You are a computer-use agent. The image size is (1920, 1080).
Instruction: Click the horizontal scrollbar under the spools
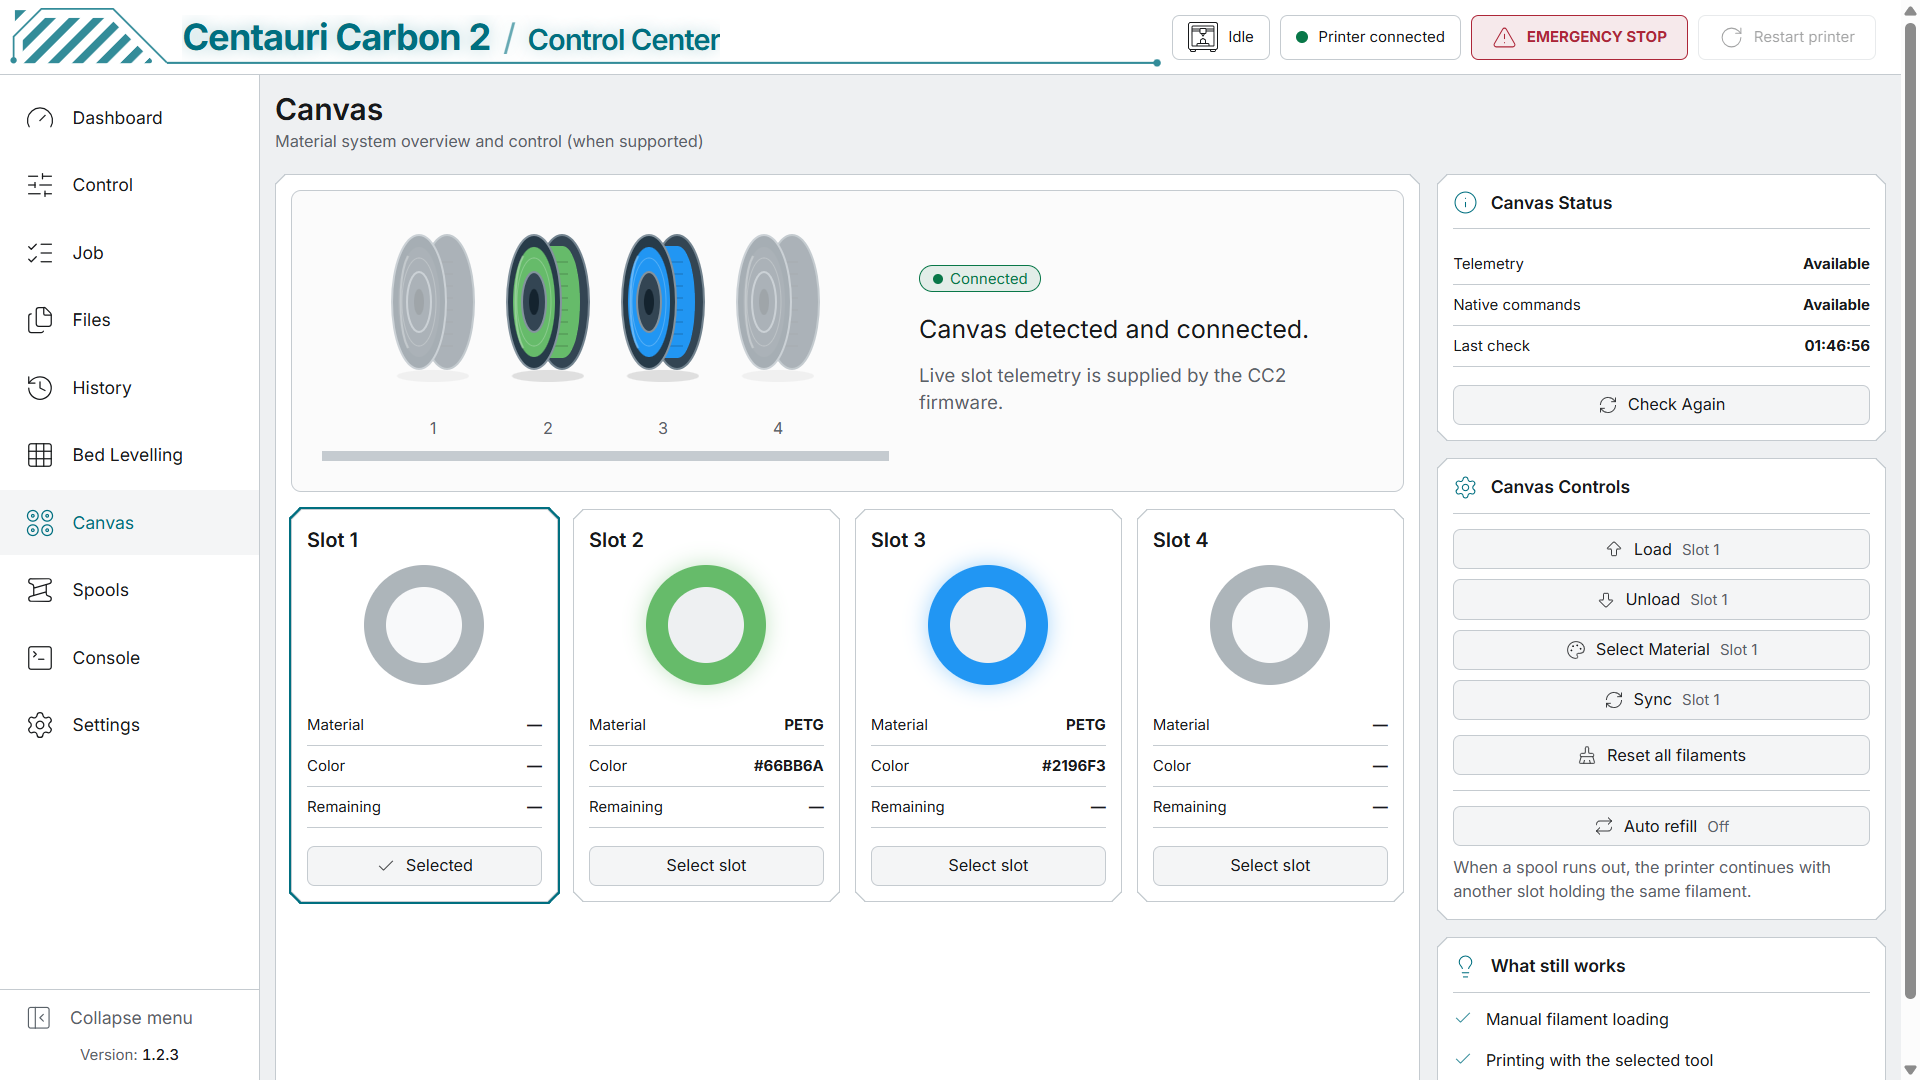(605, 456)
